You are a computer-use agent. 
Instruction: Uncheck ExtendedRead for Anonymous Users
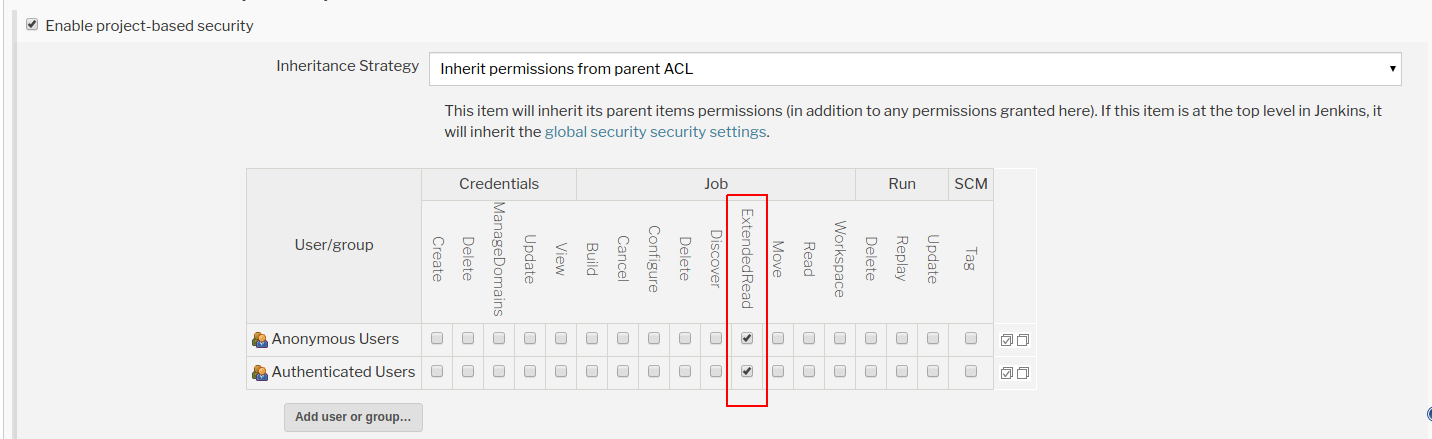point(747,339)
